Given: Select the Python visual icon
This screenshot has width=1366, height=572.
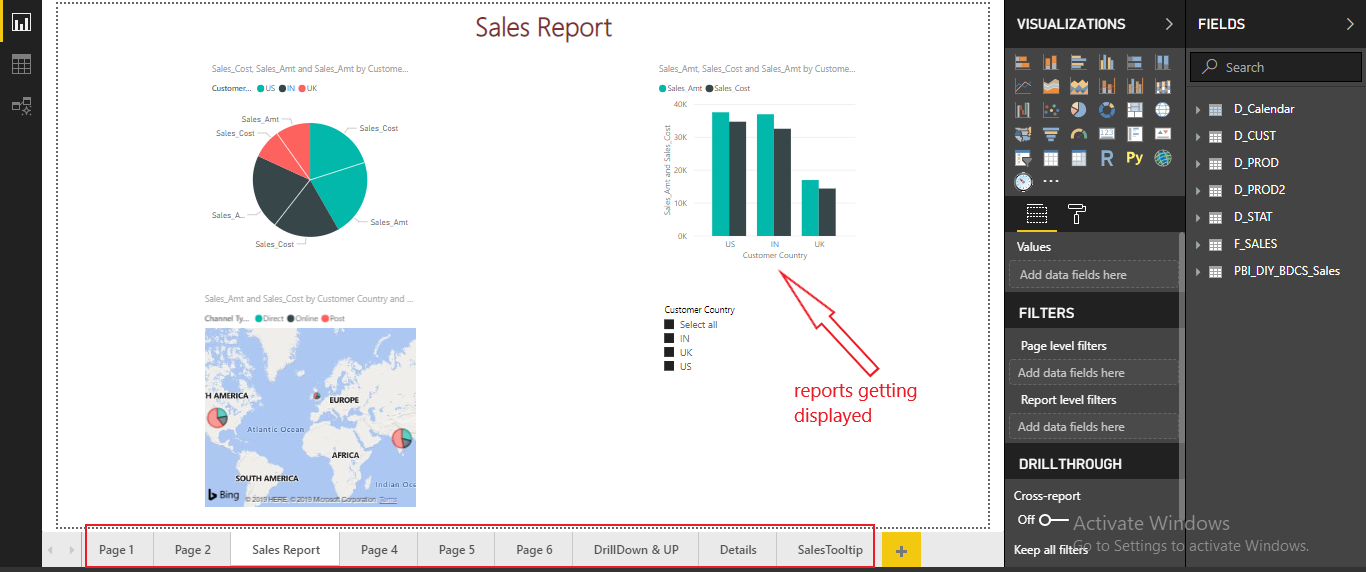Looking at the screenshot, I should coord(1135,158).
